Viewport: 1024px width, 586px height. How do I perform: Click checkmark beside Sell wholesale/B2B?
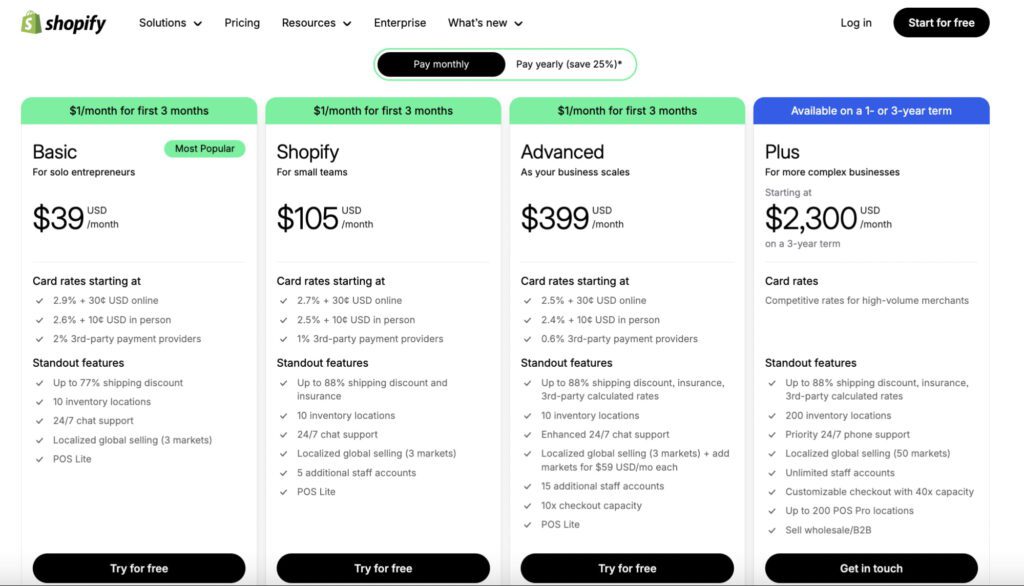click(771, 530)
